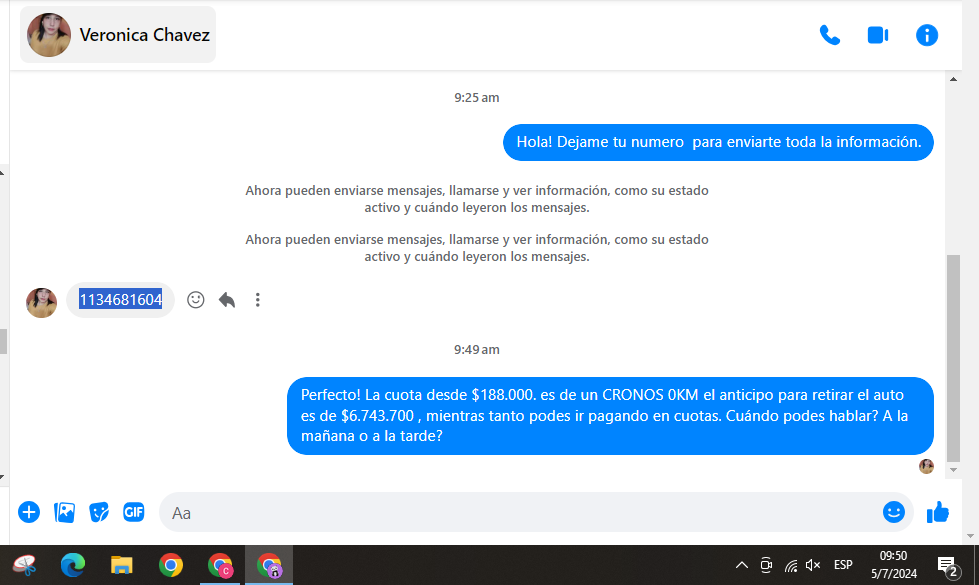Image resolution: width=979 pixels, height=585 pixels.
Task: Click the scrollbar up arrow of the chat
Action: [x=953, y=79]
